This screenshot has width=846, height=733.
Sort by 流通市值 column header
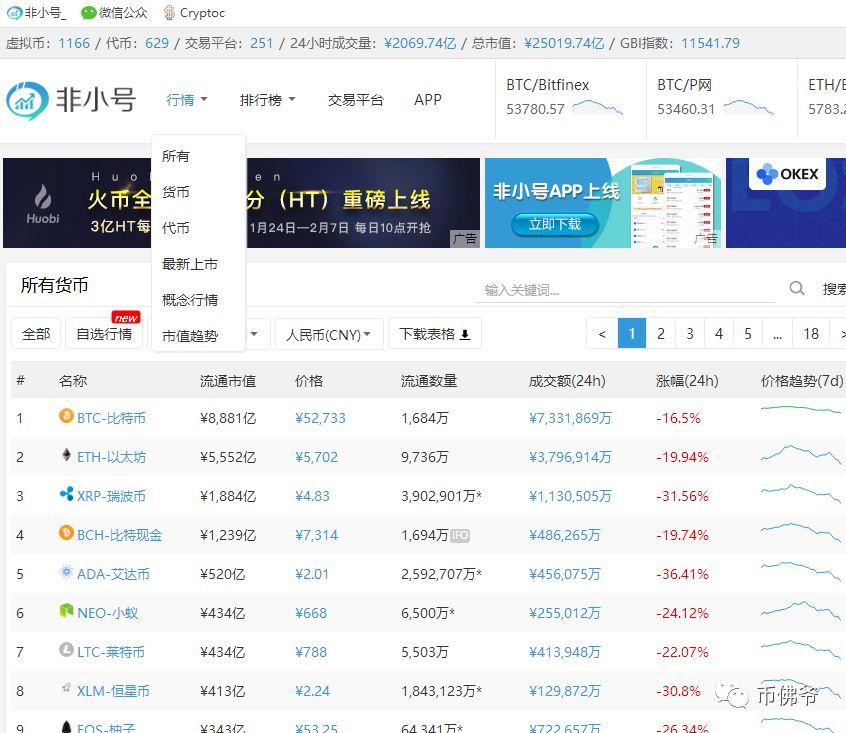pyautogui.click(x=228, y=381)
